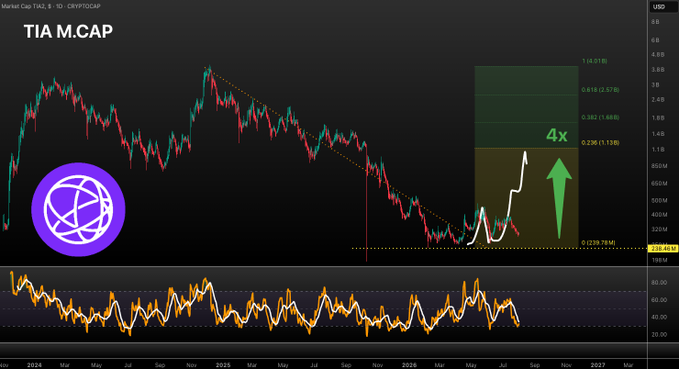Click the 2025 year label on time axis
Screen dimensions: 679x369
(223, 365)
